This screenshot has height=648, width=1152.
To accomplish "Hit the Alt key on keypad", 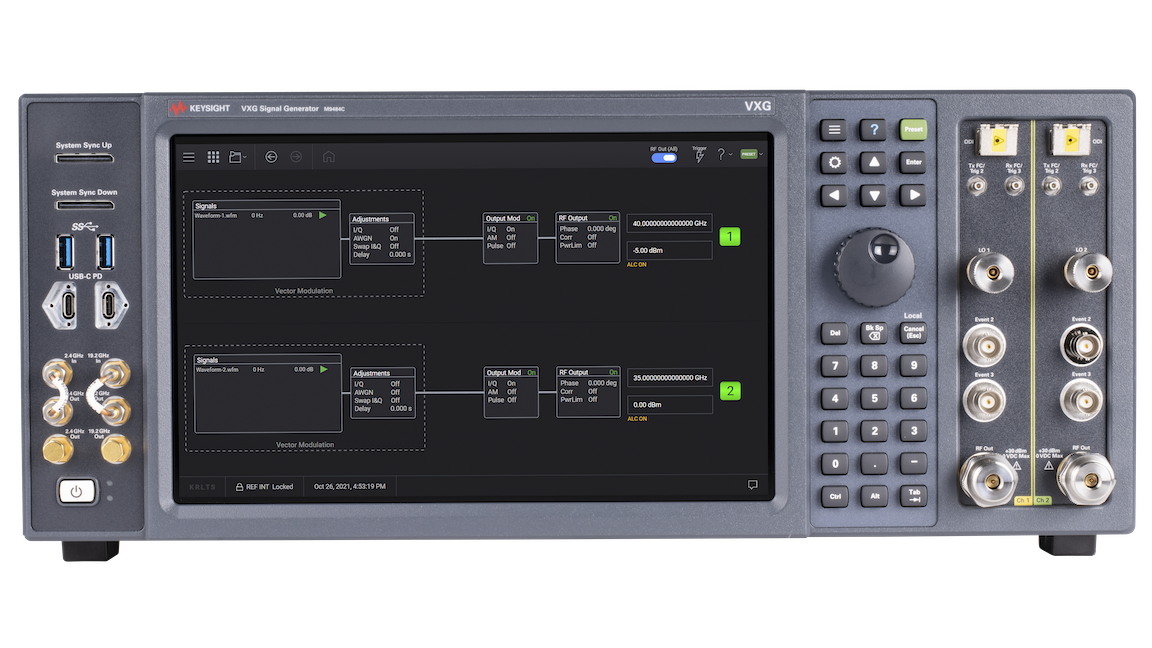I will click(x=874, y=497).
